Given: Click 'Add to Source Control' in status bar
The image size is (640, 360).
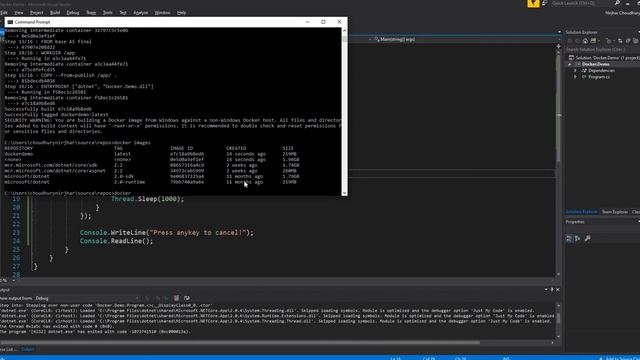Looking at the screenshot, I should tap(620, 358).
